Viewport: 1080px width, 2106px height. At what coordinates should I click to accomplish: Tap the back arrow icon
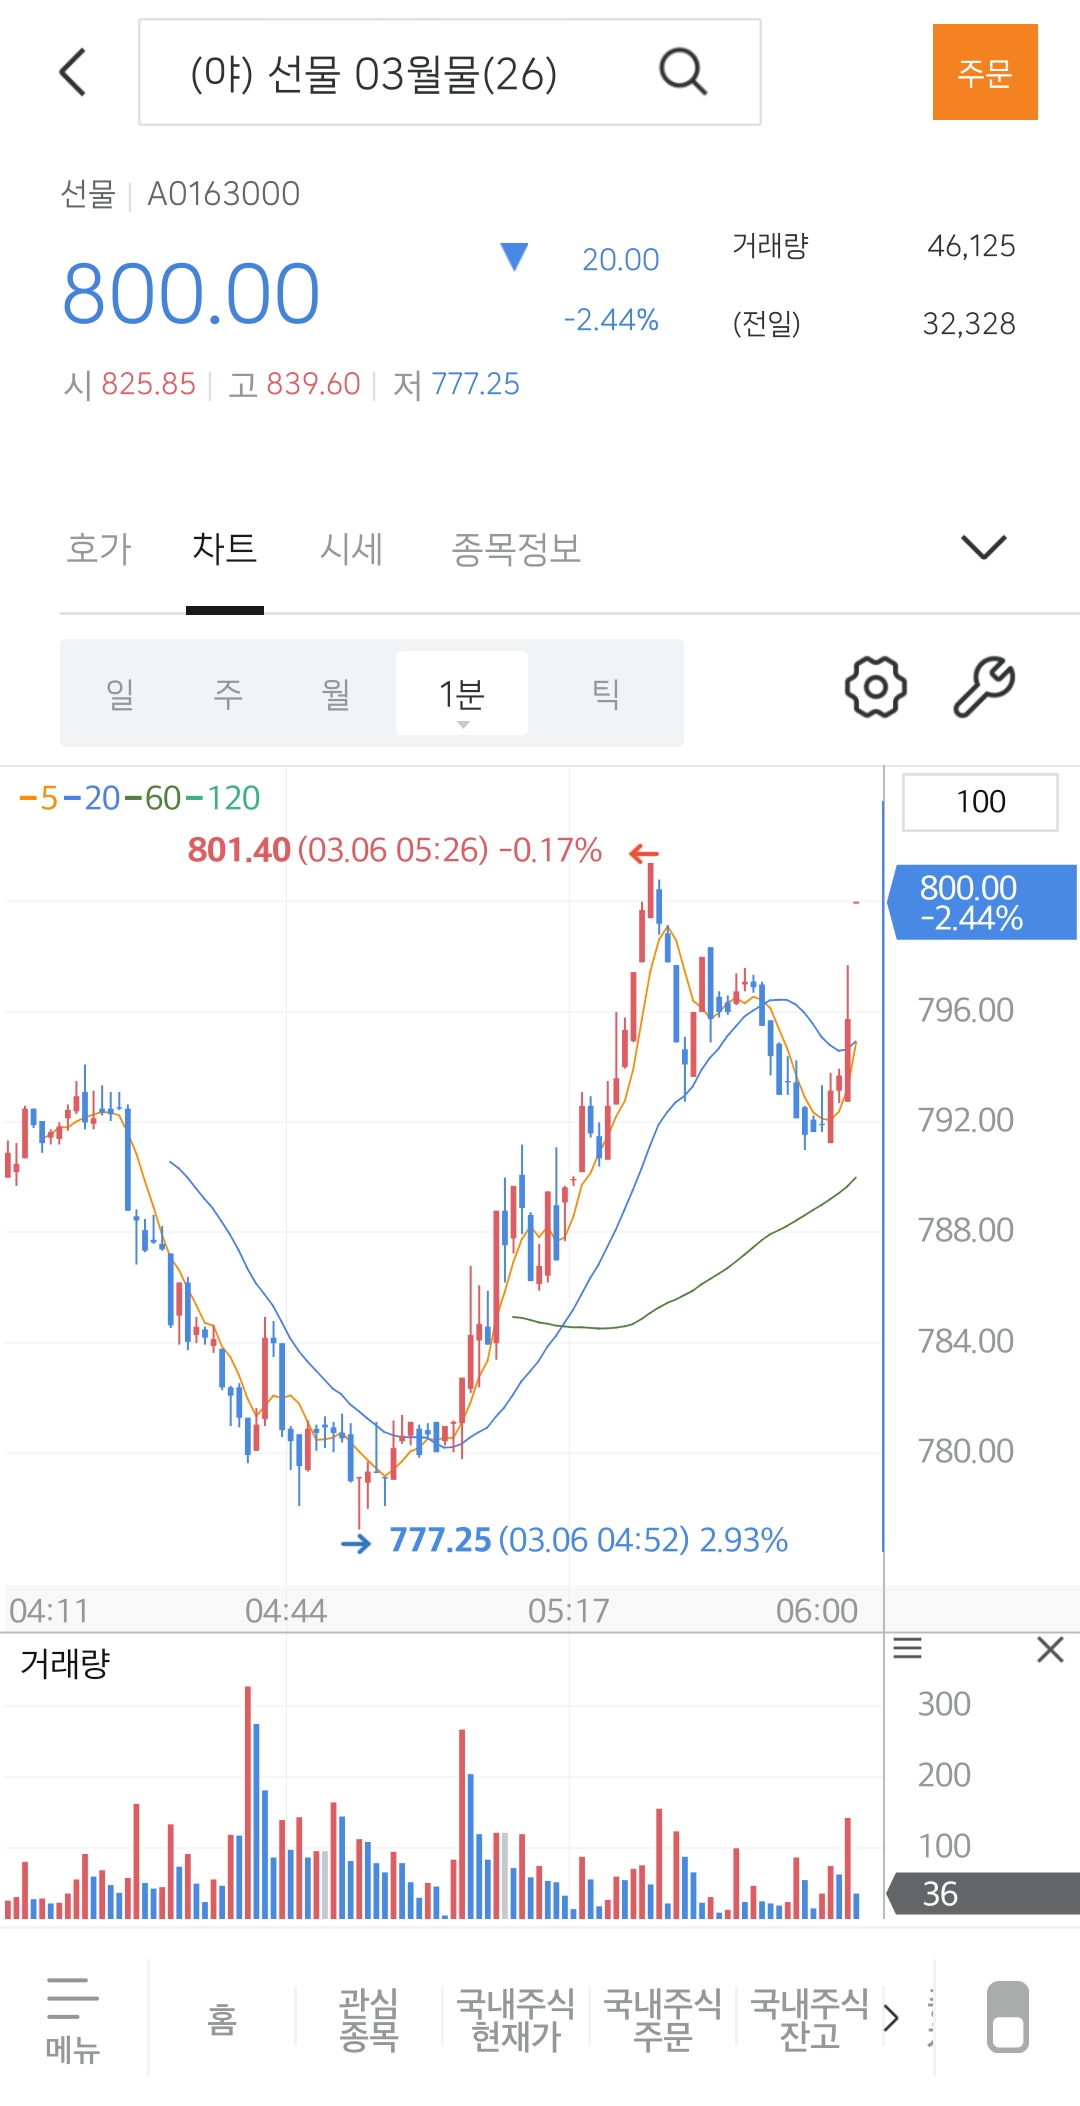pos(73,72)
